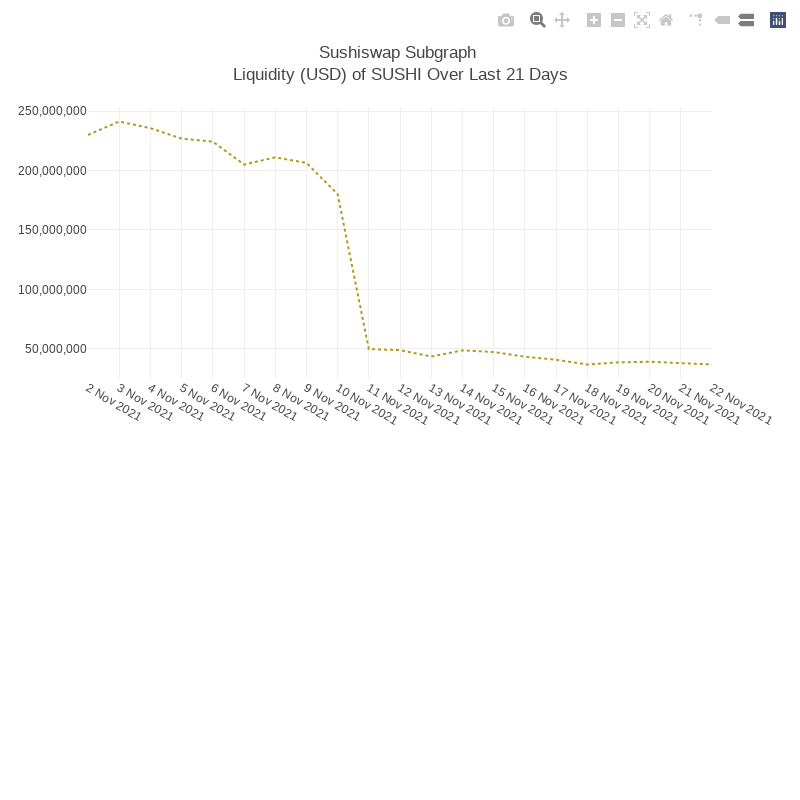Click the '7 Nov 2021' x-axis label

pyautogui.click(x=269, y=403)
